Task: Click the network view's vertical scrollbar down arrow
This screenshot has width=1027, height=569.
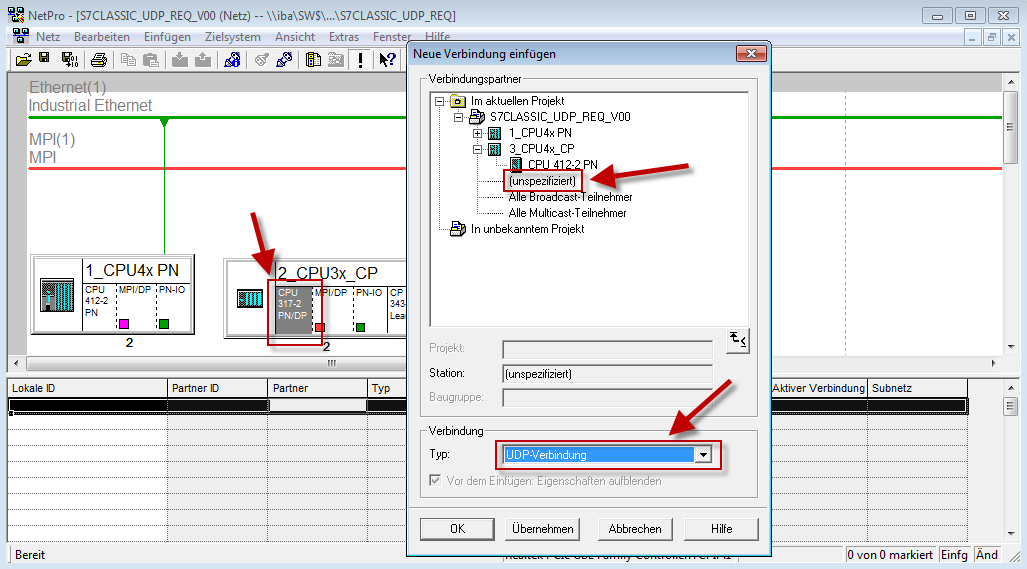Action: 1009,347
